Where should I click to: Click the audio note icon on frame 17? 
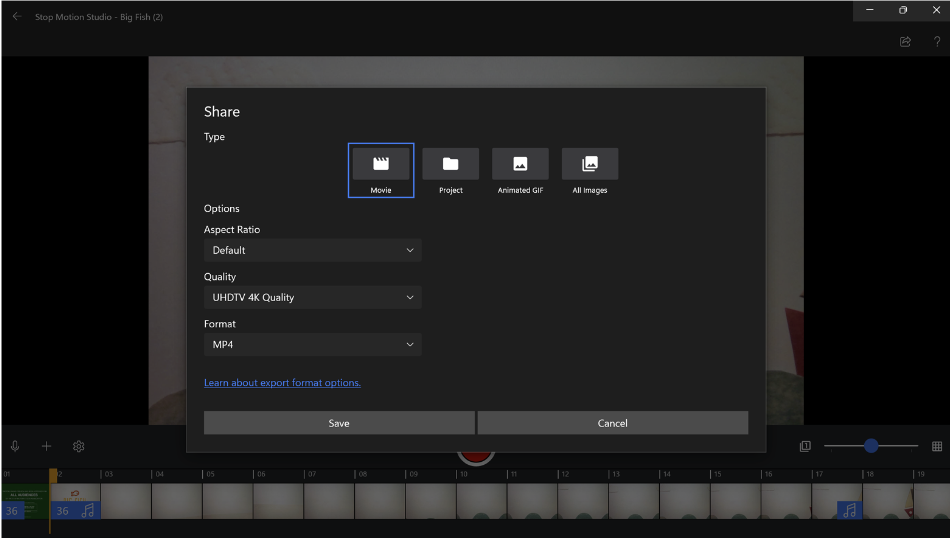[849, 510]
